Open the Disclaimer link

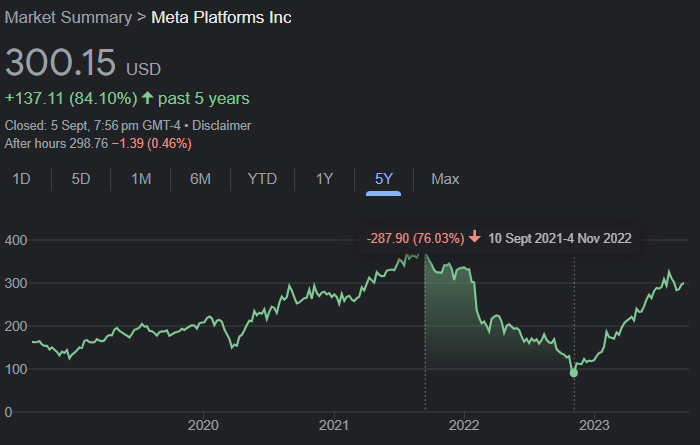221,126
